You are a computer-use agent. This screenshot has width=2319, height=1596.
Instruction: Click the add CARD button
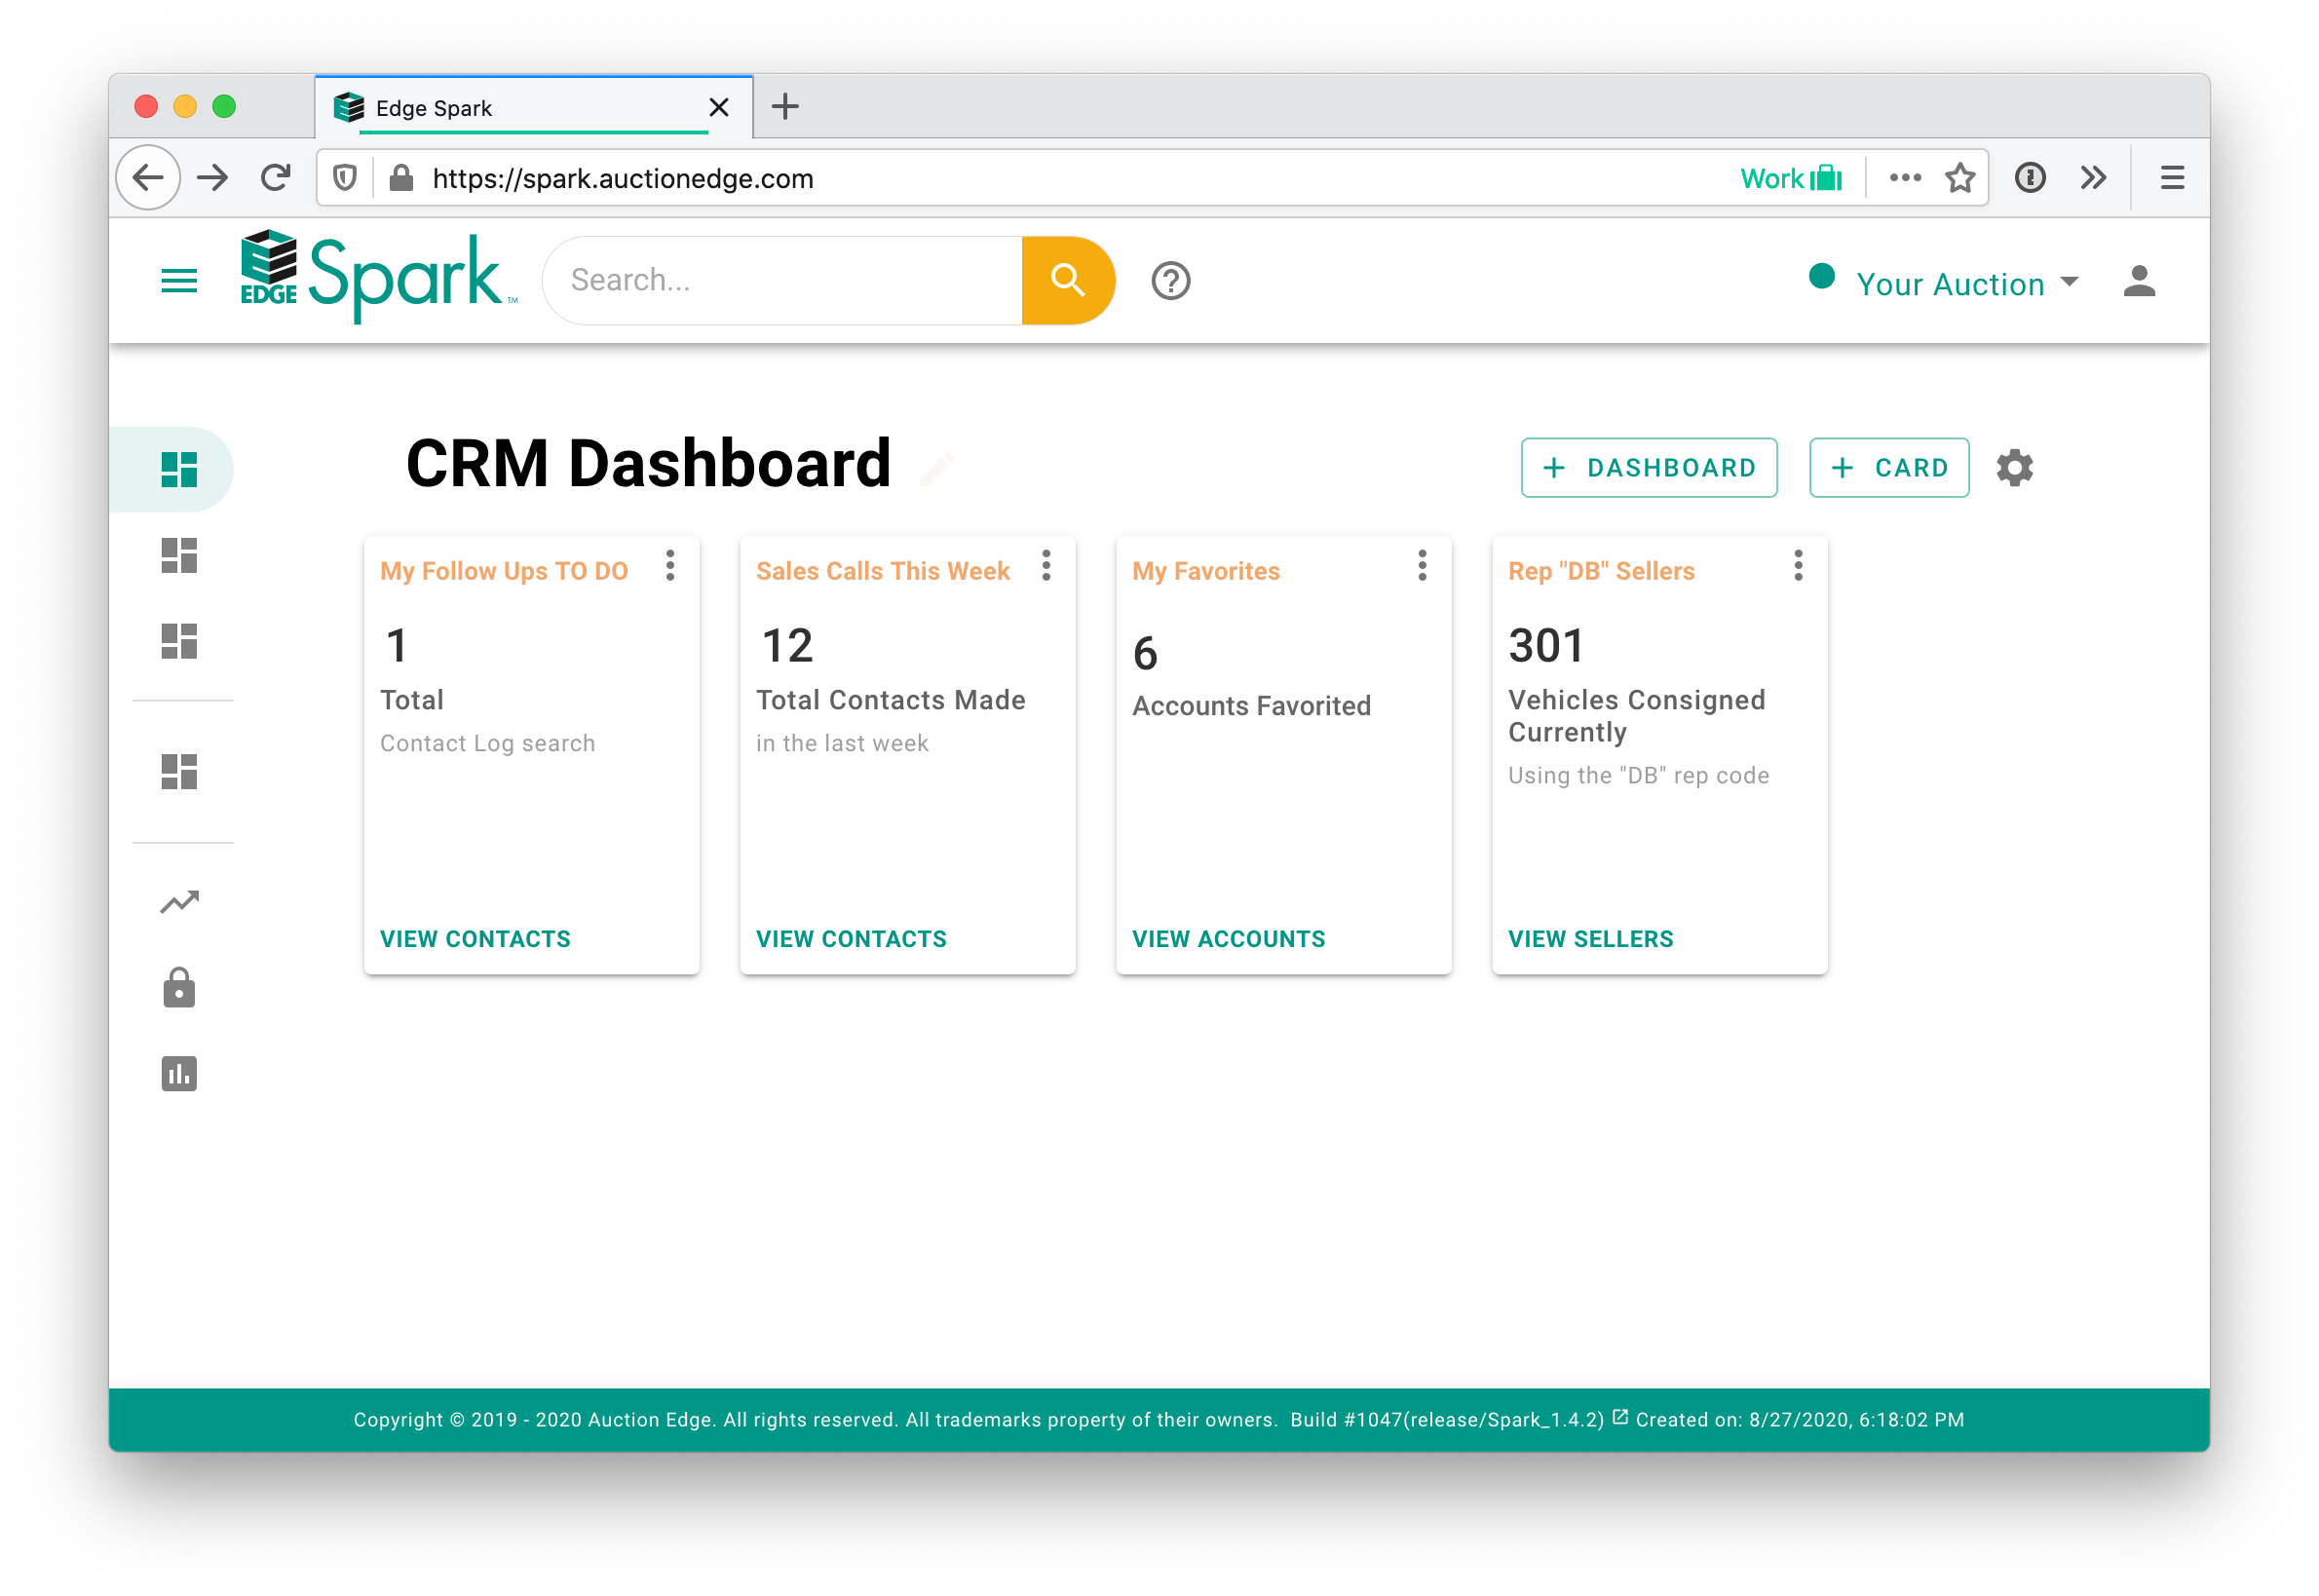coord(1888,468)
